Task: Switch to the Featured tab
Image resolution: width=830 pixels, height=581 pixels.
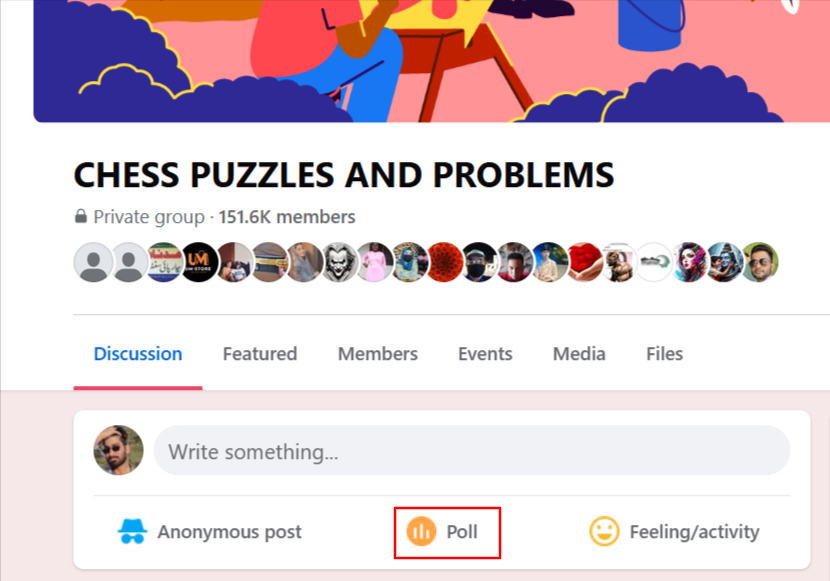Action: click(x=259, y=353)
